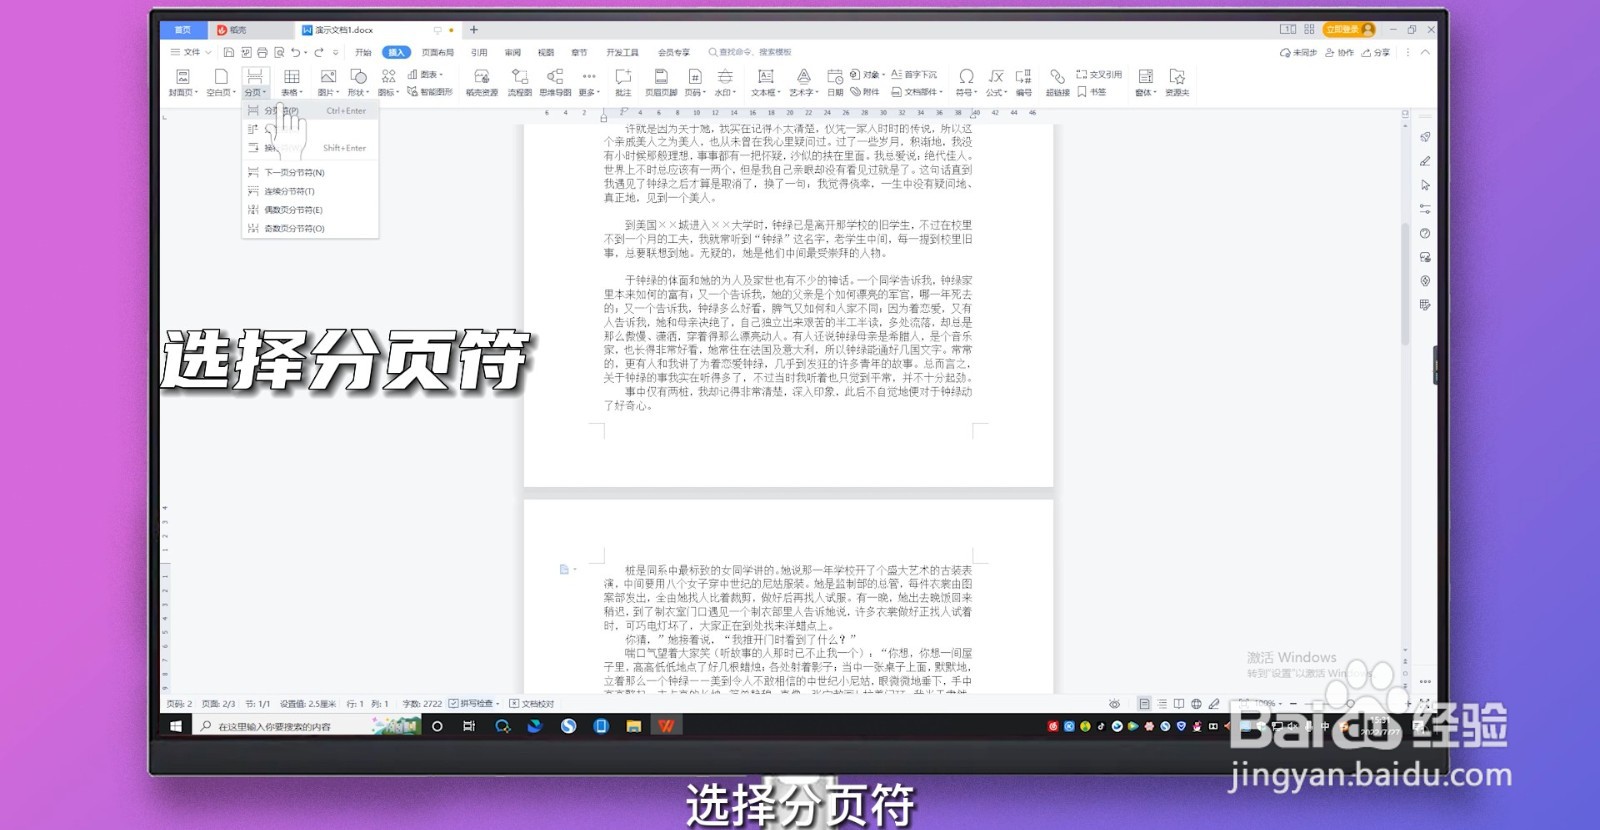Screen dimensions: 1600x830
Task: Click the Windows Start button
Action: coord(176,726)
